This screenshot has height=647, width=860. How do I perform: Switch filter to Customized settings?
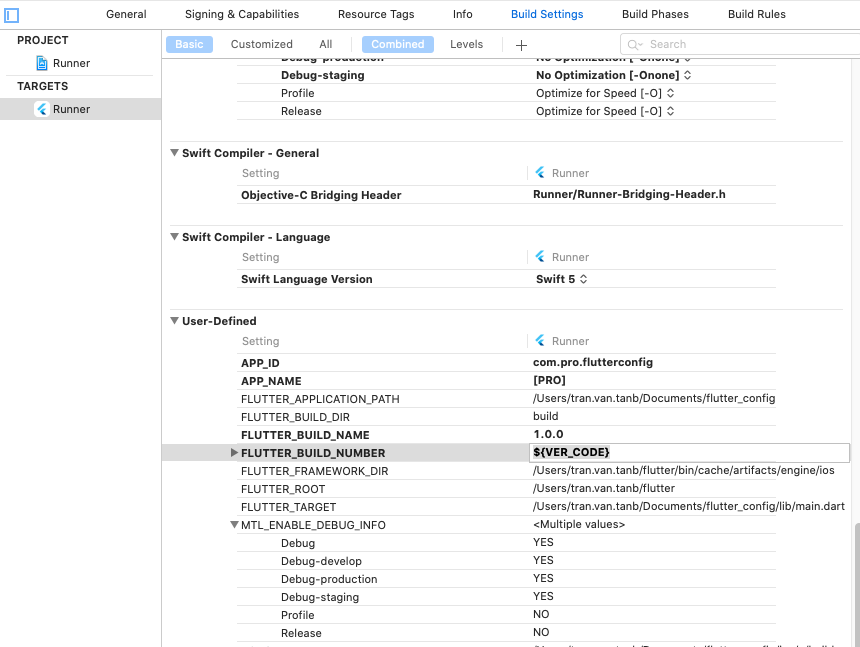click(262, 45)
